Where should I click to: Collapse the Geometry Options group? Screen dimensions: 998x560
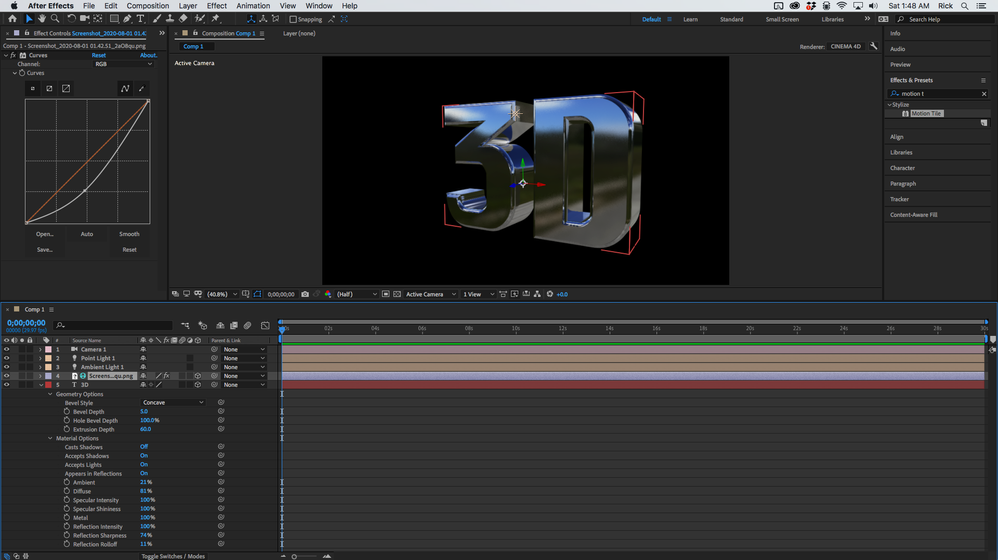(51, 394)
